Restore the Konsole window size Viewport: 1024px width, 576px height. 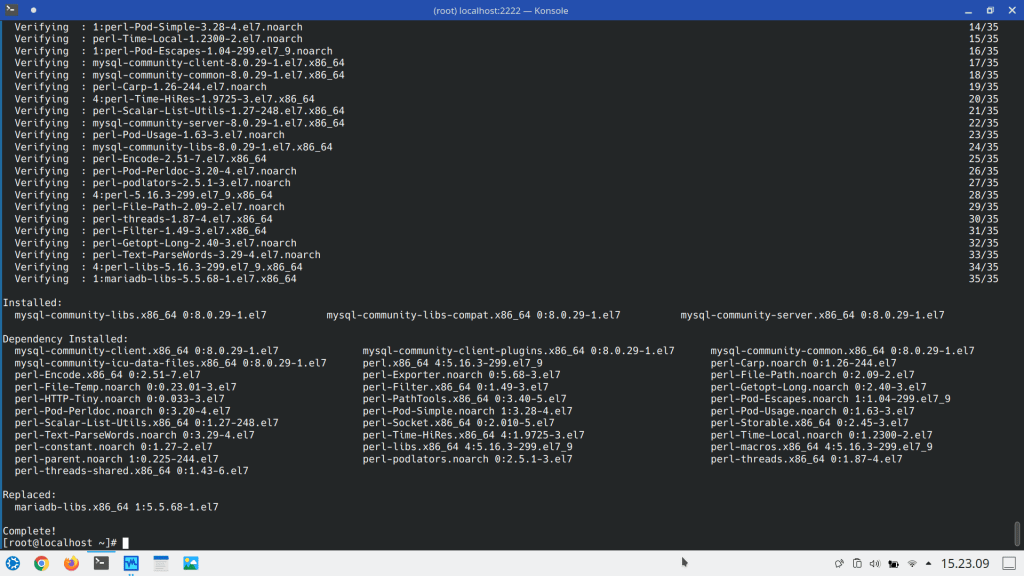990,10
